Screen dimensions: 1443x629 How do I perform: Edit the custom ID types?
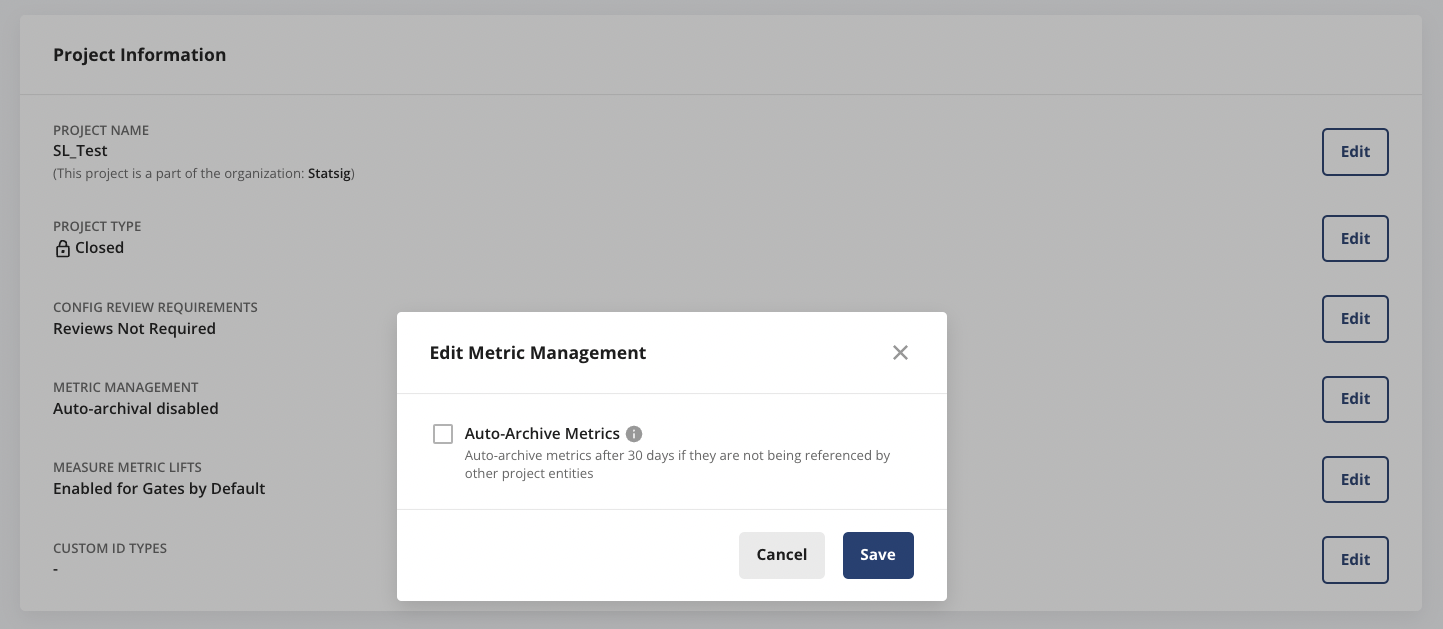[x=1355, y=559]
